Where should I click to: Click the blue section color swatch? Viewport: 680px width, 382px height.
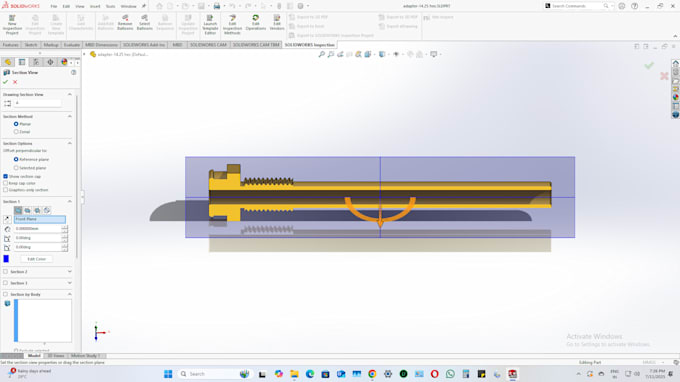[6, 258]
